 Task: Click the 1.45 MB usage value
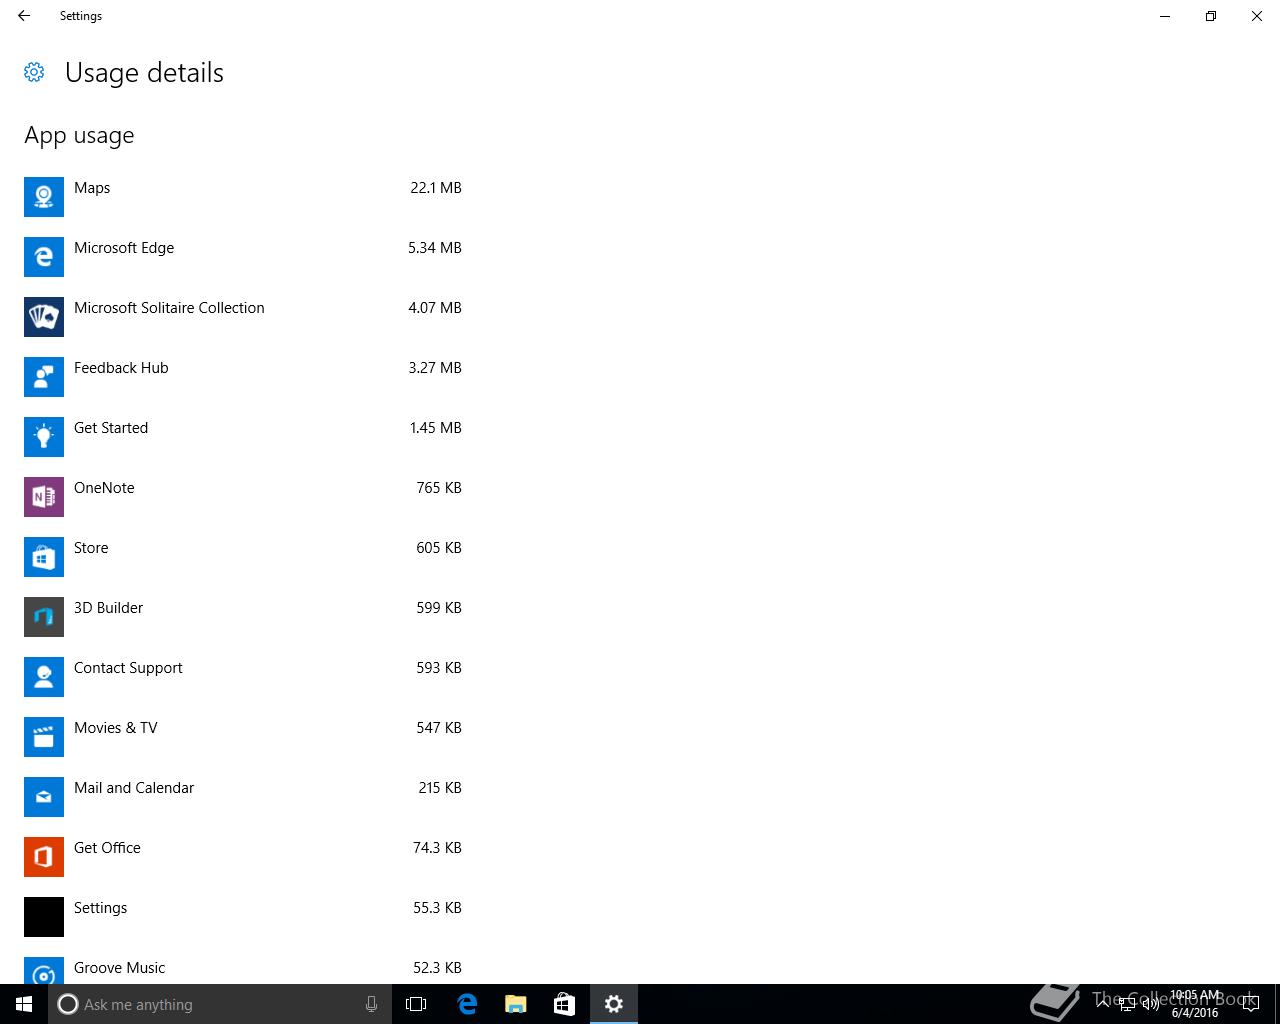pos(436,428)
